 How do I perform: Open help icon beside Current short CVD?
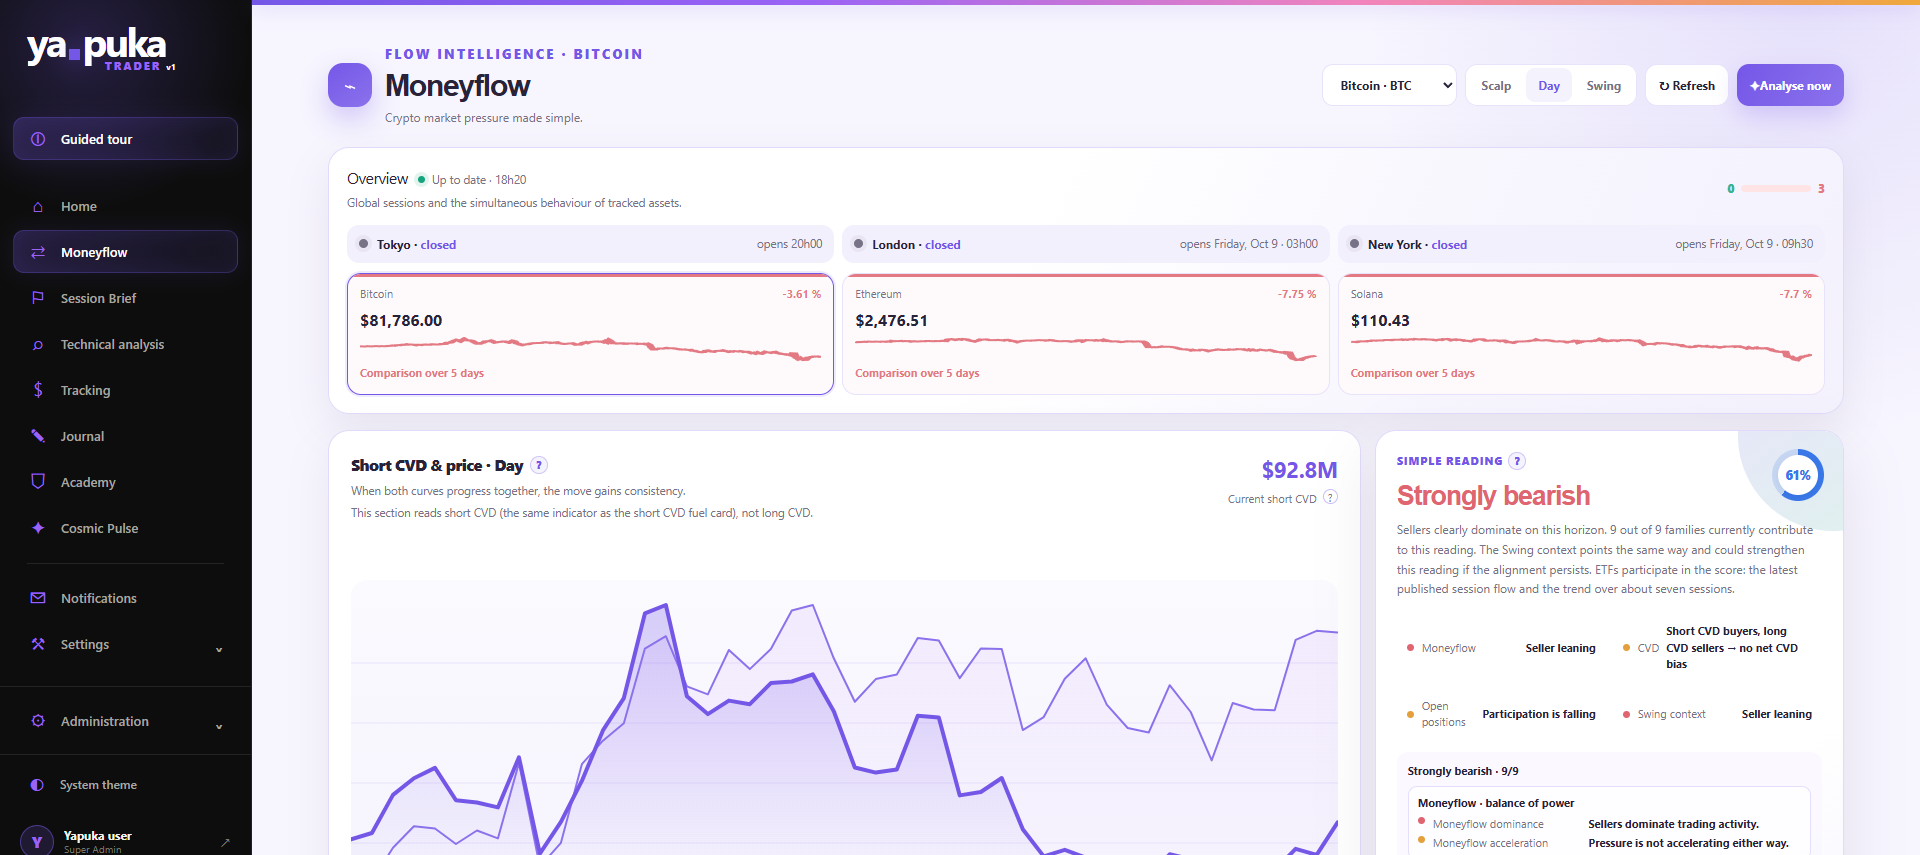[x=1330, y=497]
